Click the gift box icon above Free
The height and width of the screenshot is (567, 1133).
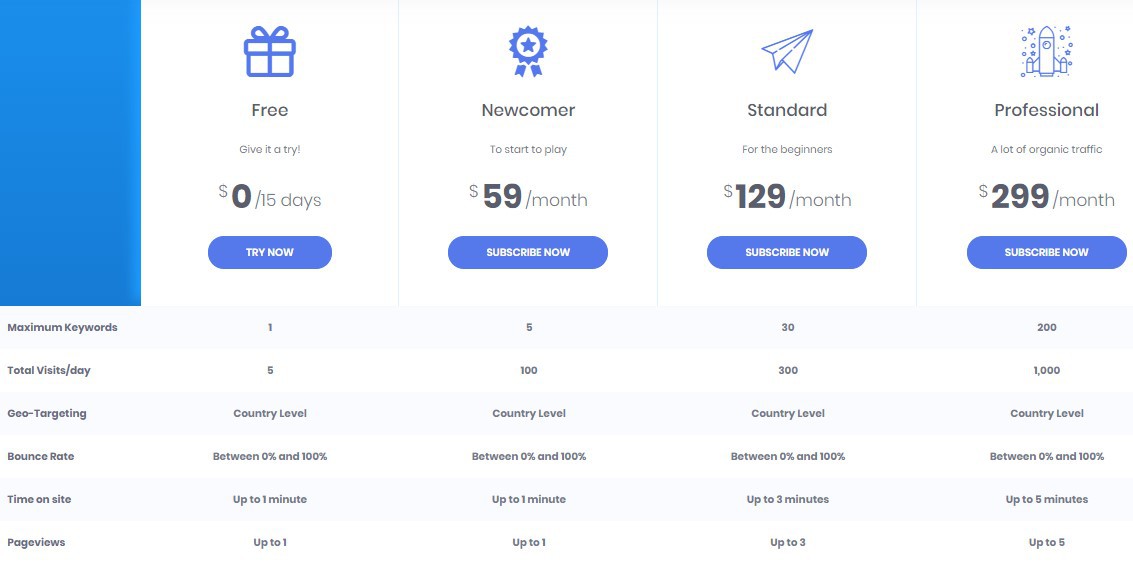270,52
